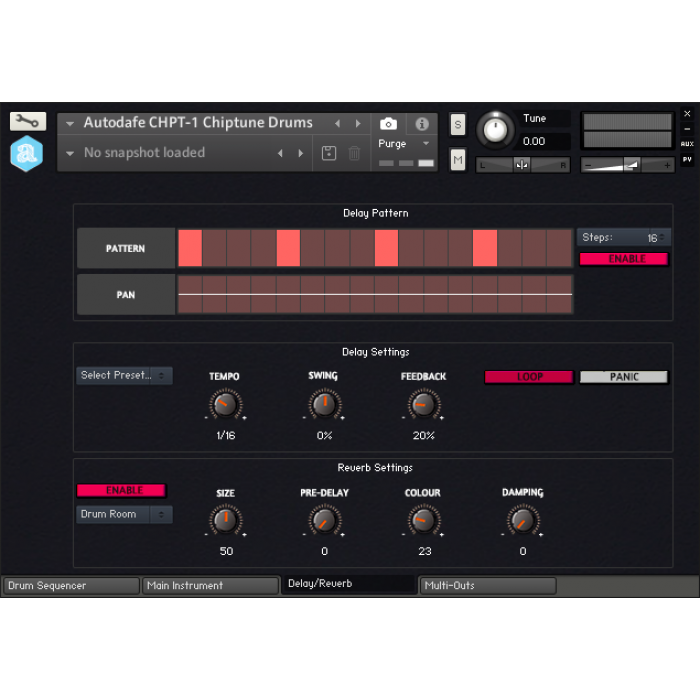Click the SWING knob
700x700 pixels.
[x=325, y=405]
